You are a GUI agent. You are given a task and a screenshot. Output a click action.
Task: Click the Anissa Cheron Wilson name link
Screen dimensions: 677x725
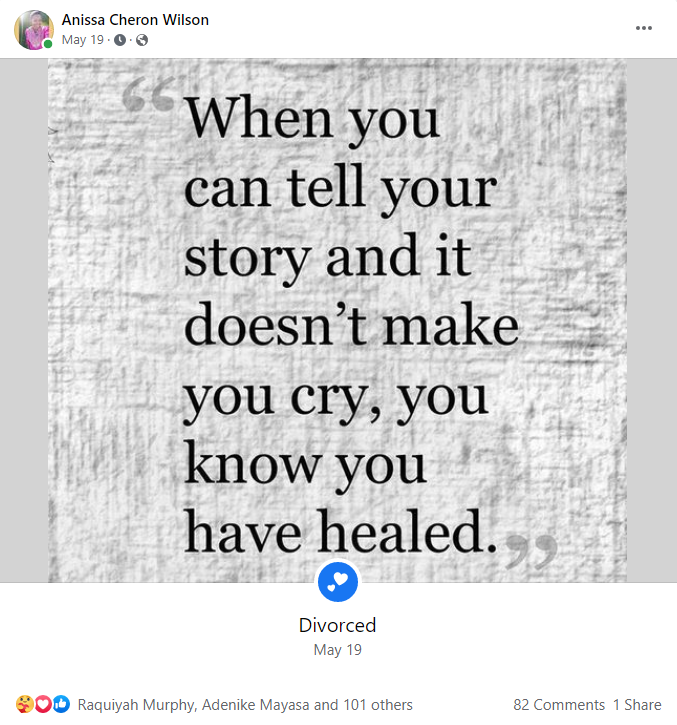tap(135, 20)
